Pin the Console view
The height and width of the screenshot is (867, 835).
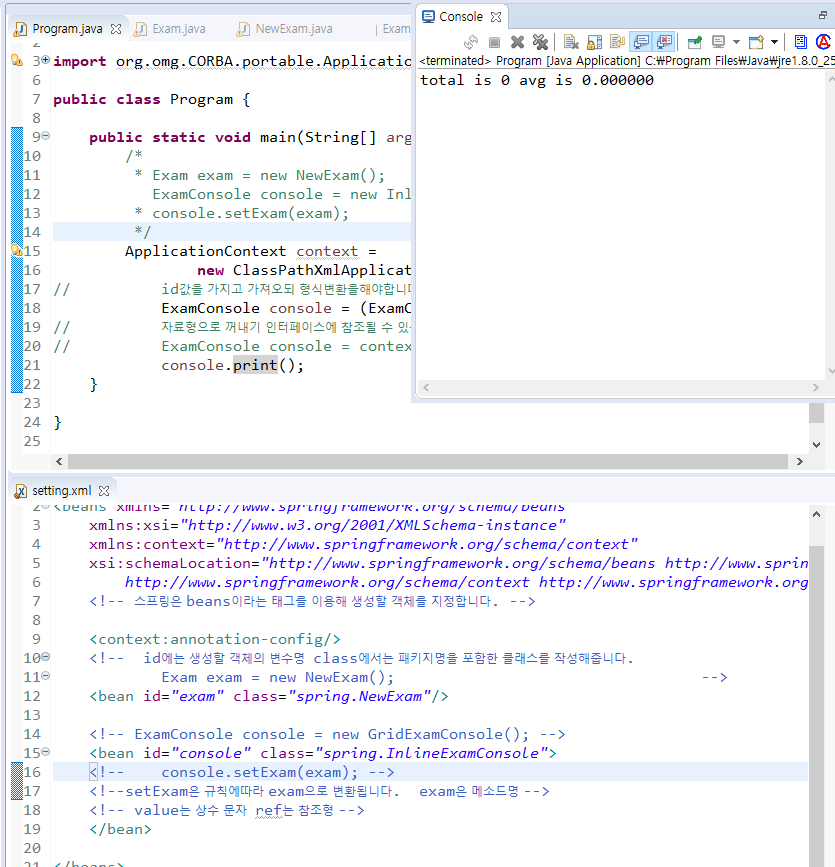(695, 42)
